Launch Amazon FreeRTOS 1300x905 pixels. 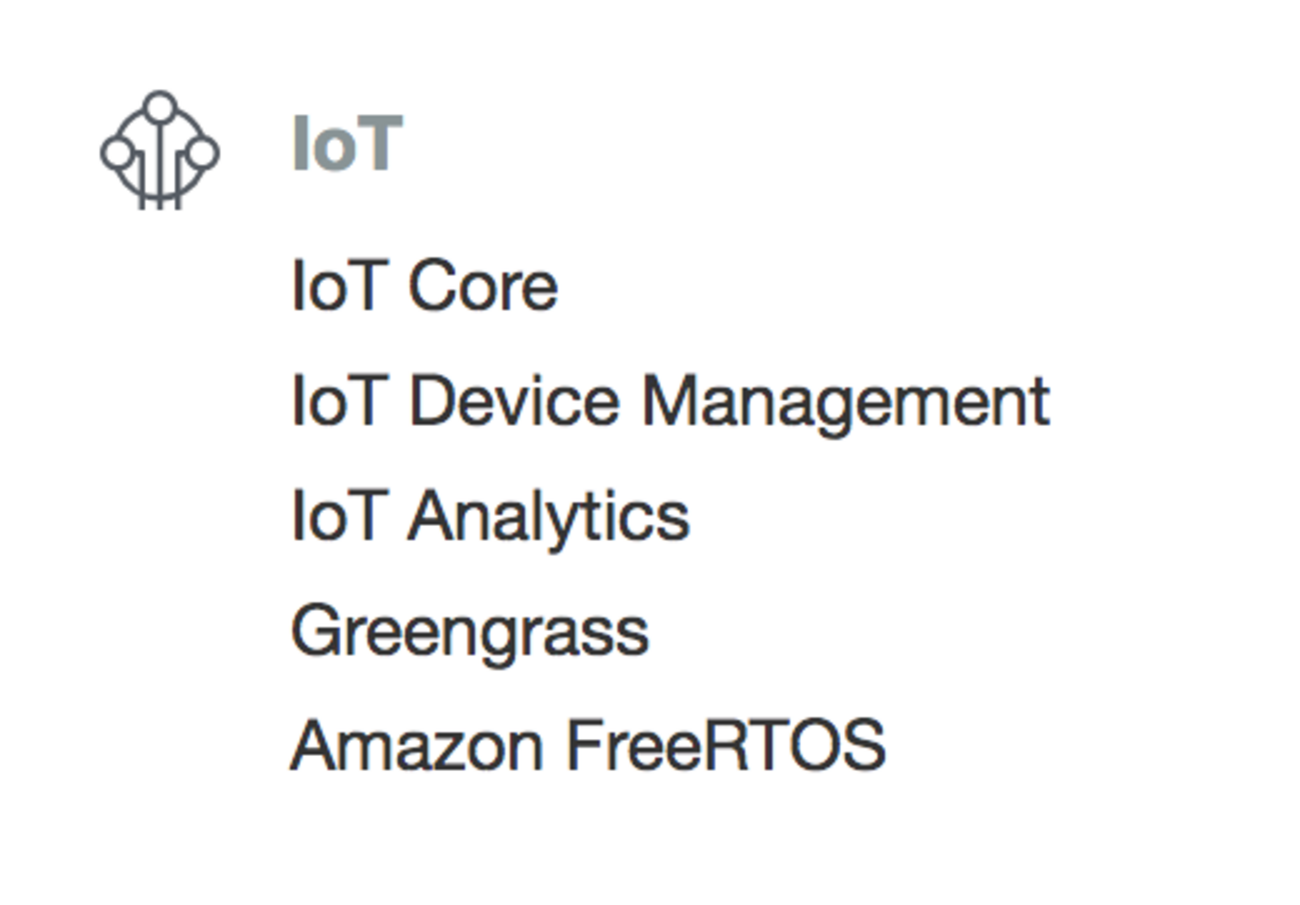[x=587, y=746]
